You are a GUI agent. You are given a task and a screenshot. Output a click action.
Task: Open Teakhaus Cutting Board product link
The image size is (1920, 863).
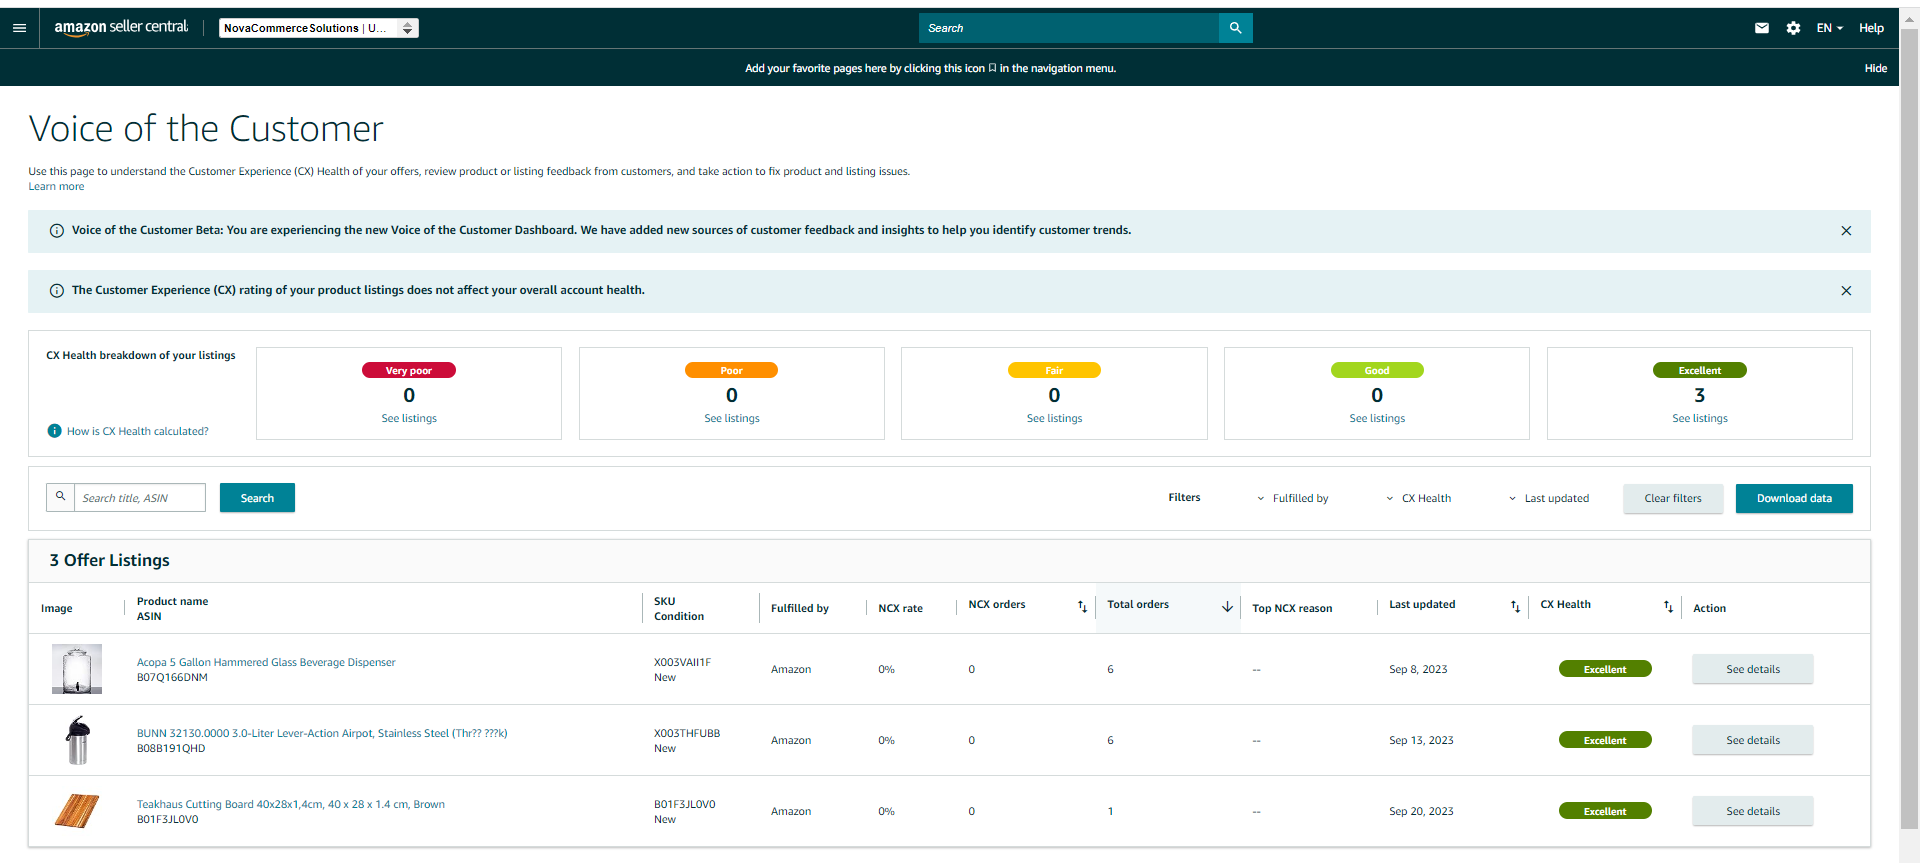(x=291, y=804)
